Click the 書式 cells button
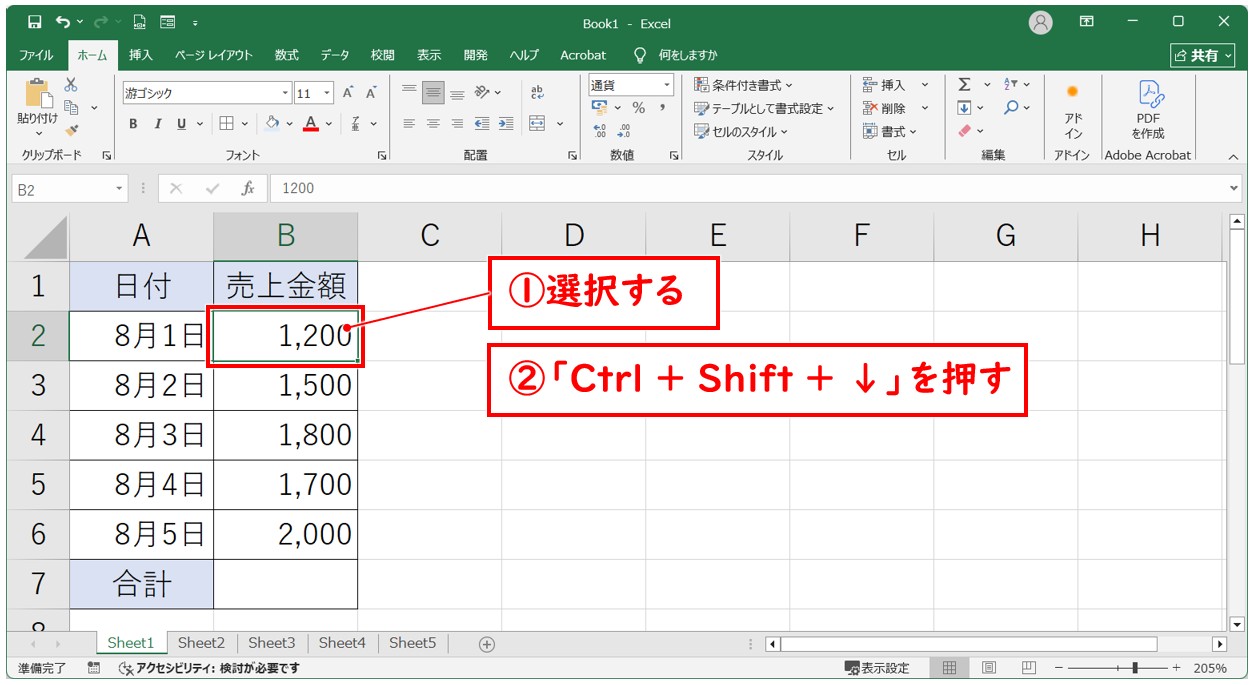 tap(888, 131)
